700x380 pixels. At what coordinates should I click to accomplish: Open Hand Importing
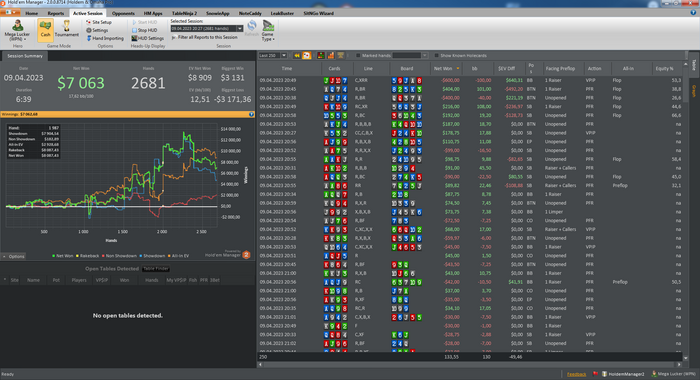coord(105,38)
